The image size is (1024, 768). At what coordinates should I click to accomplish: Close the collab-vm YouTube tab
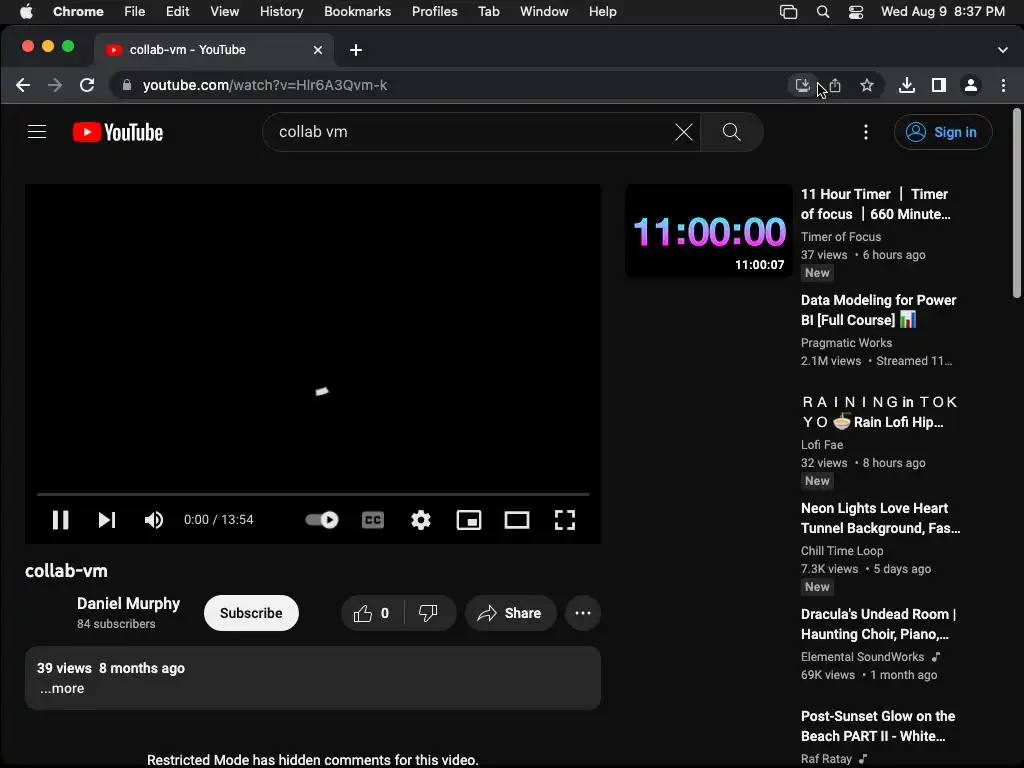318,50
